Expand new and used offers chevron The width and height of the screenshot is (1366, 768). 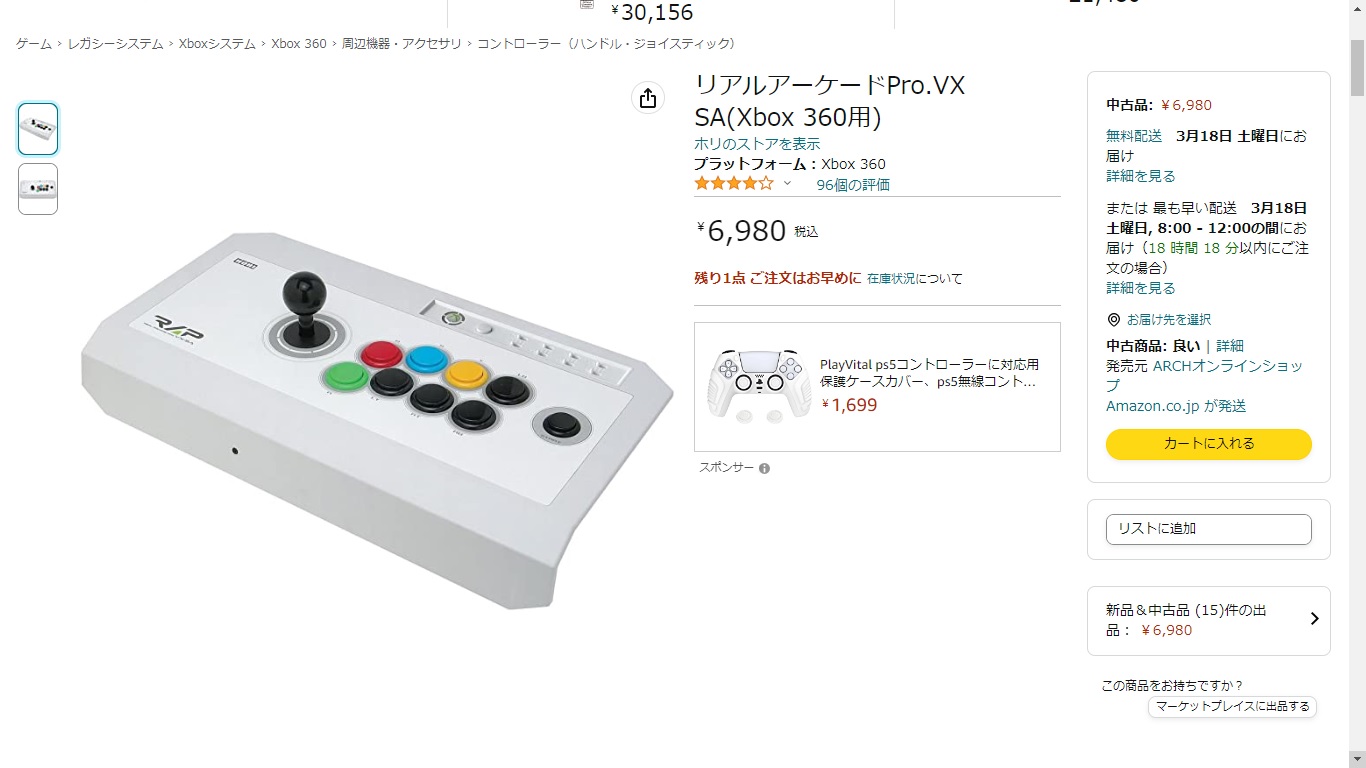click(x=1314, y=619)
